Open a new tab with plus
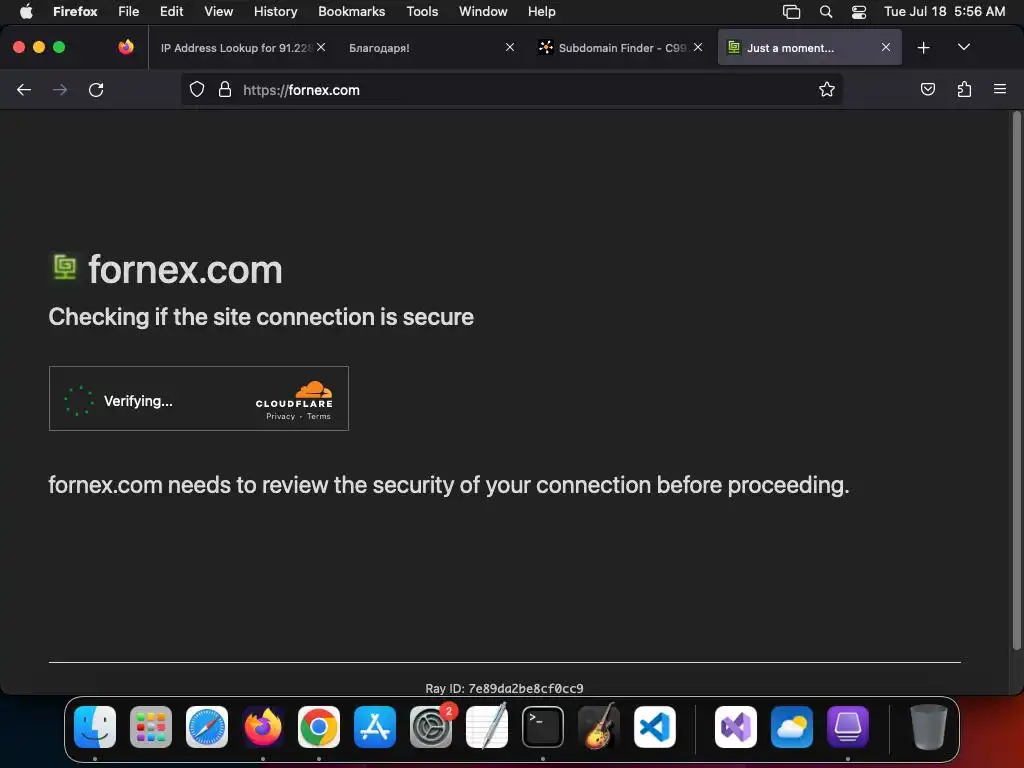Image resolution: width=1024 pixels, height=768 pixels. [923, 48]
